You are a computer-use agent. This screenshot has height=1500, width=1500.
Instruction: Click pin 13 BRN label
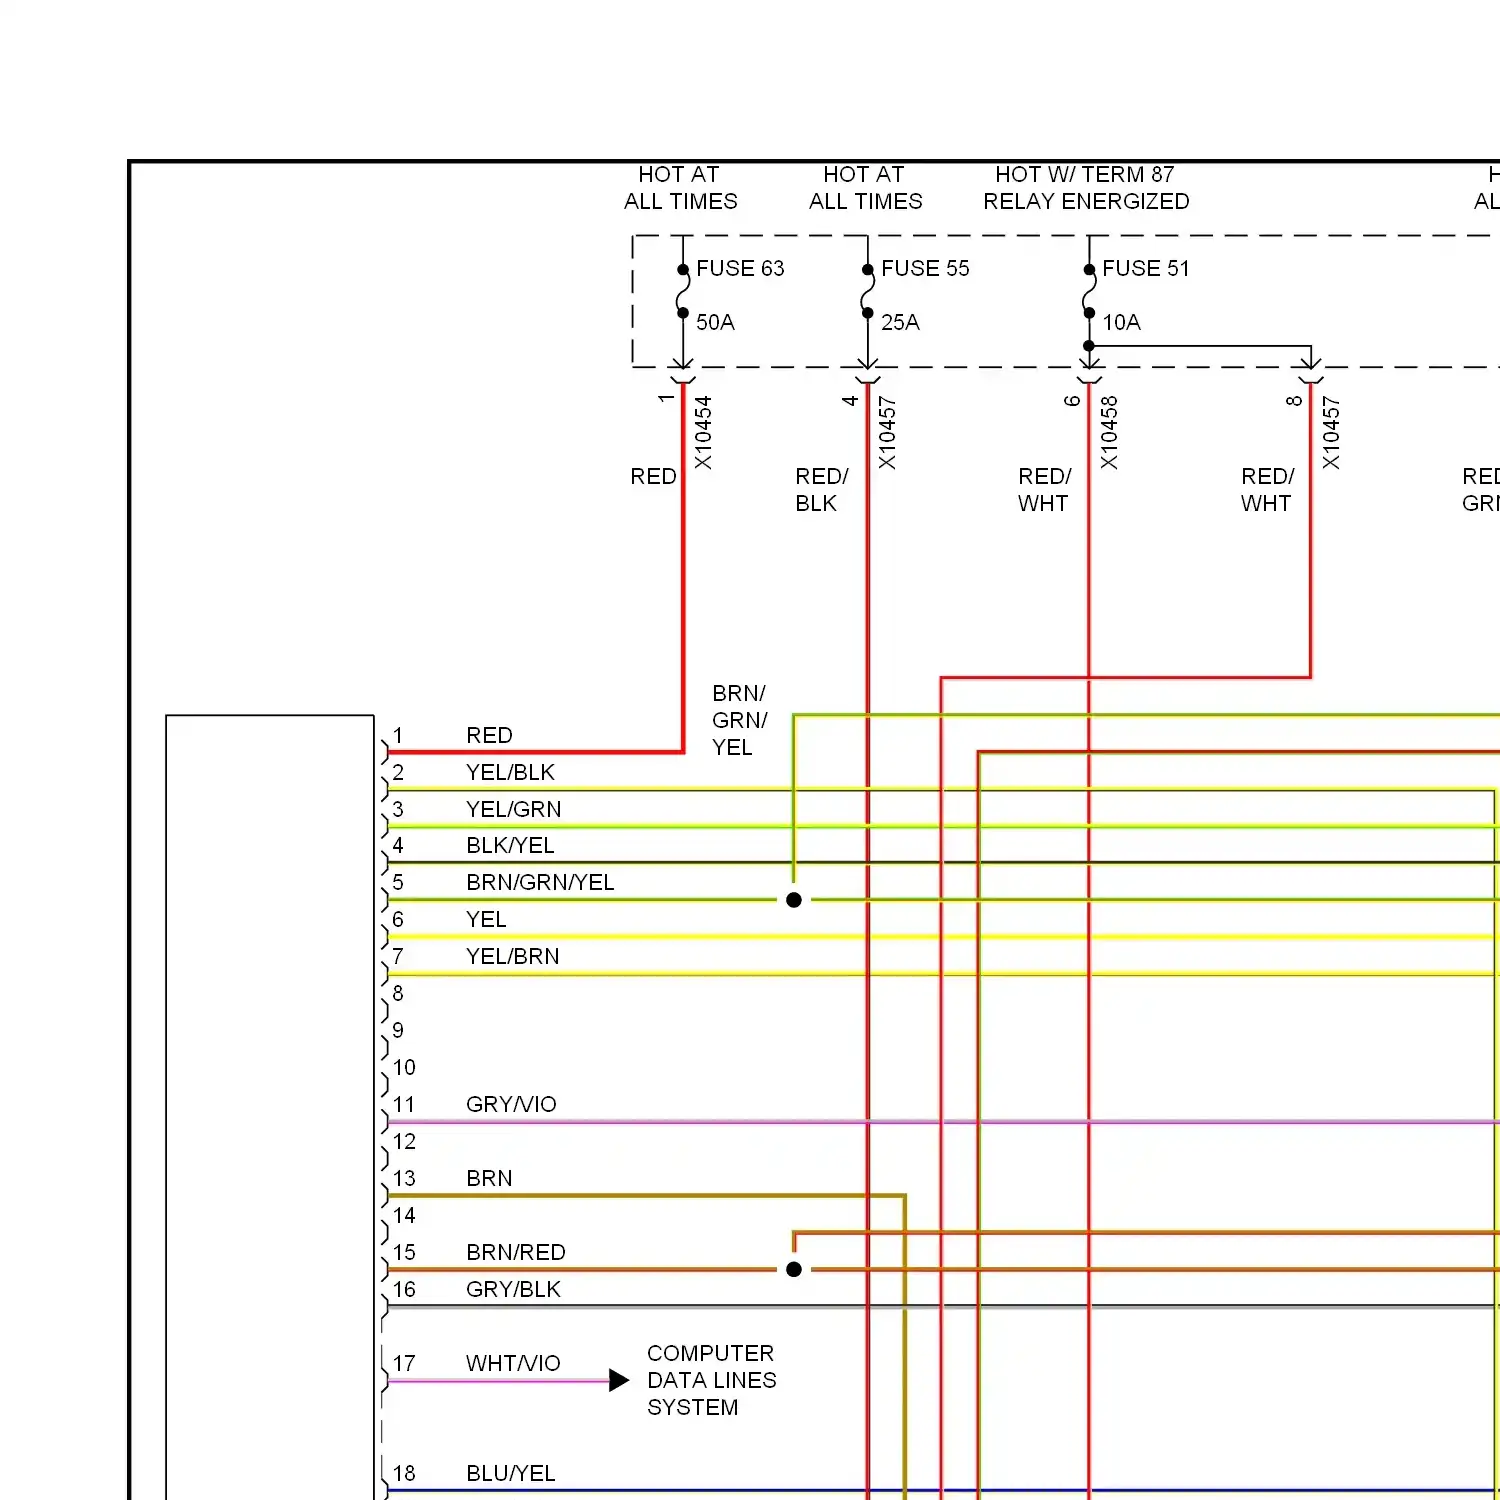[x=489, y=1178]
